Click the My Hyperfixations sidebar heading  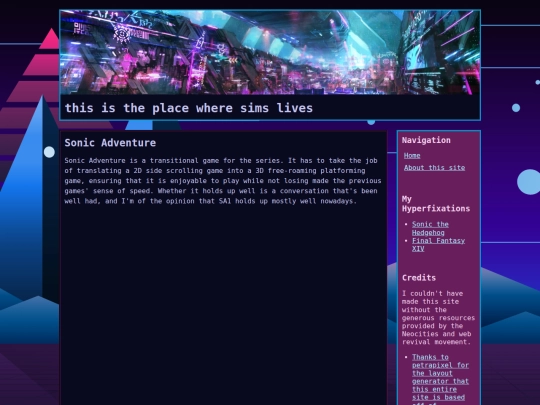pos(436,204)
